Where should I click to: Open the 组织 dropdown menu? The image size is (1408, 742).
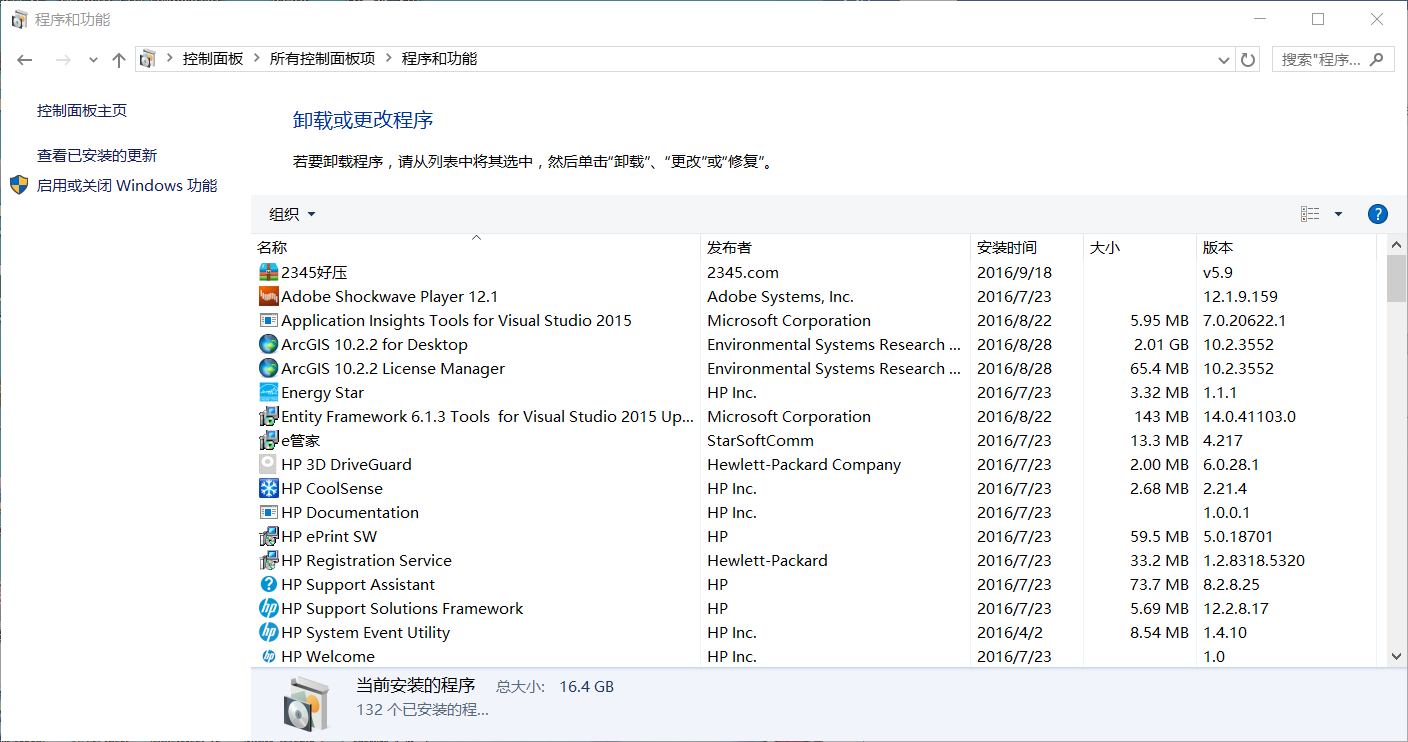[292, 214]
